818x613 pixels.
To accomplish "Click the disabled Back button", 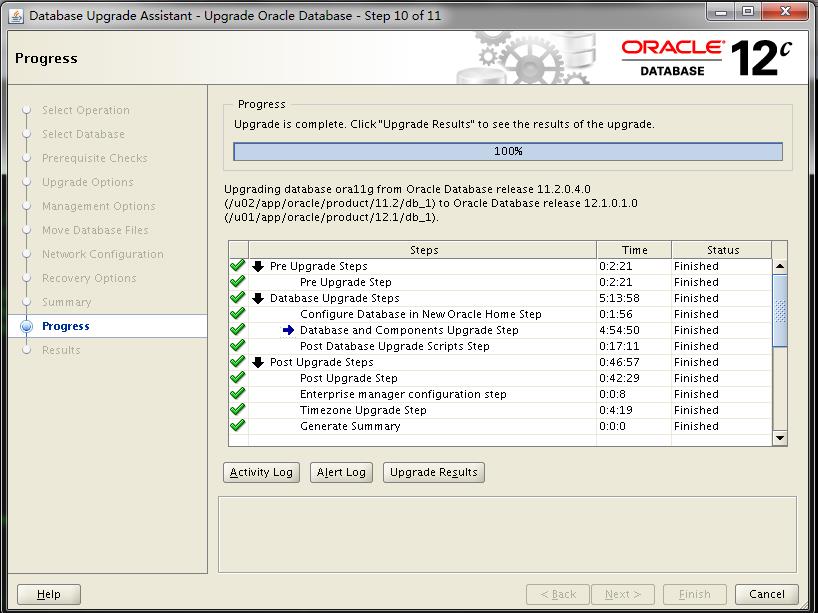I will (x=558, y=594).
